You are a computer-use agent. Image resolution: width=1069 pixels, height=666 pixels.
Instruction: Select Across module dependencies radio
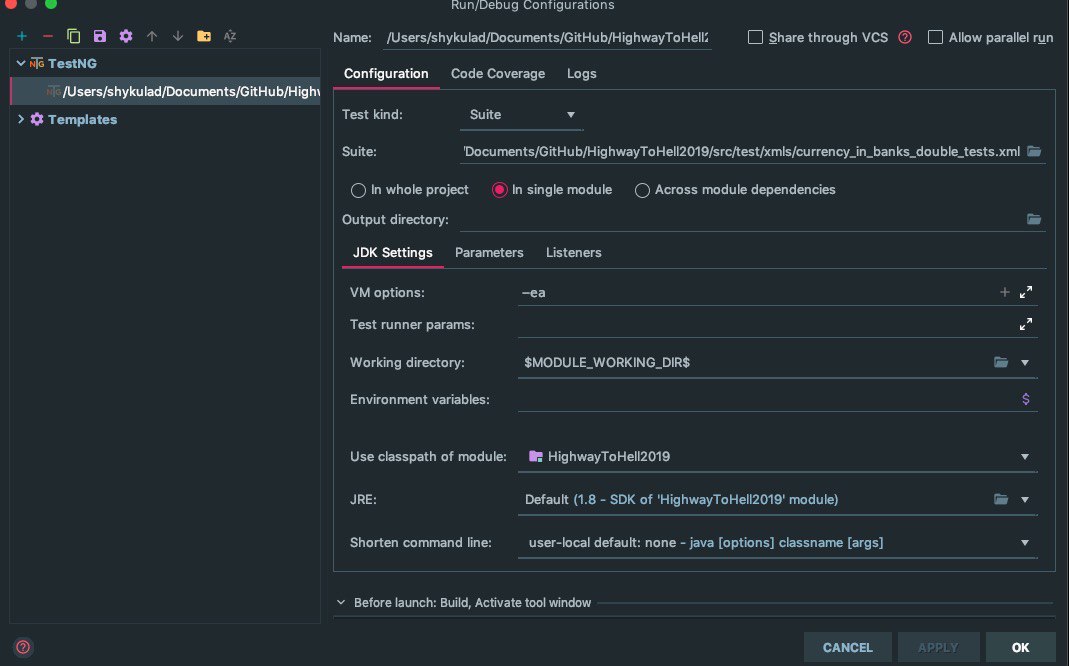coord(642,190)
